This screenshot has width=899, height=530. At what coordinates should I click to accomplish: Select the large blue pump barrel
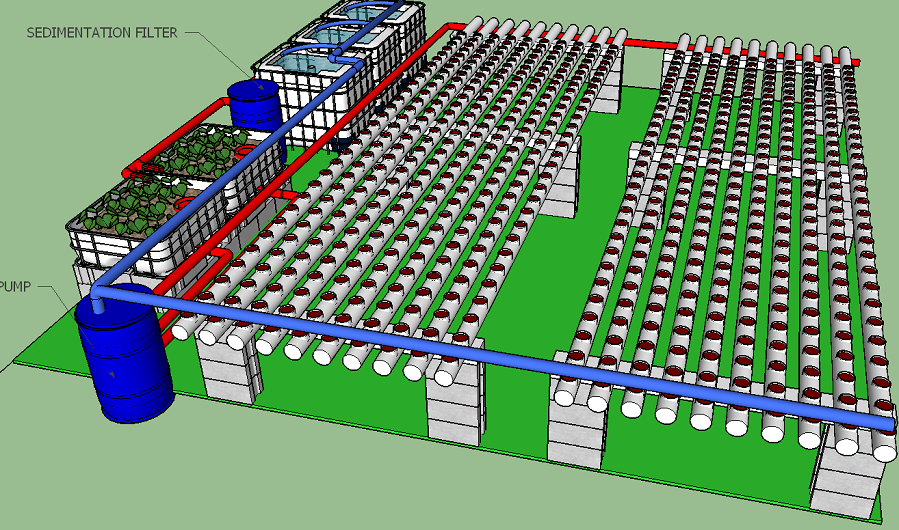pyautogui.click(x=124, y=360)
